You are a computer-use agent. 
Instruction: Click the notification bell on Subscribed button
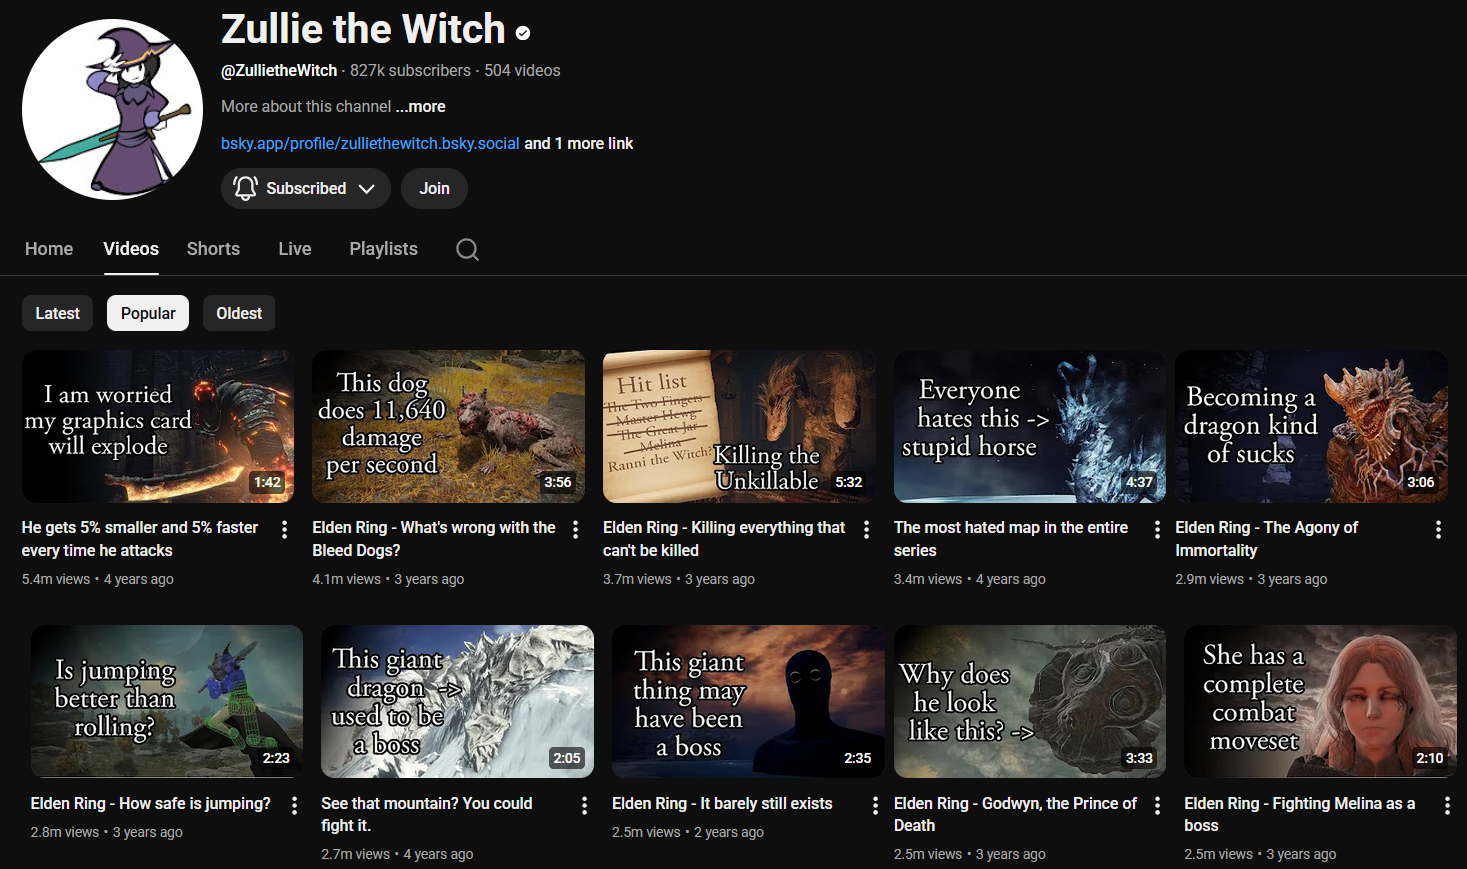(245, 188)
